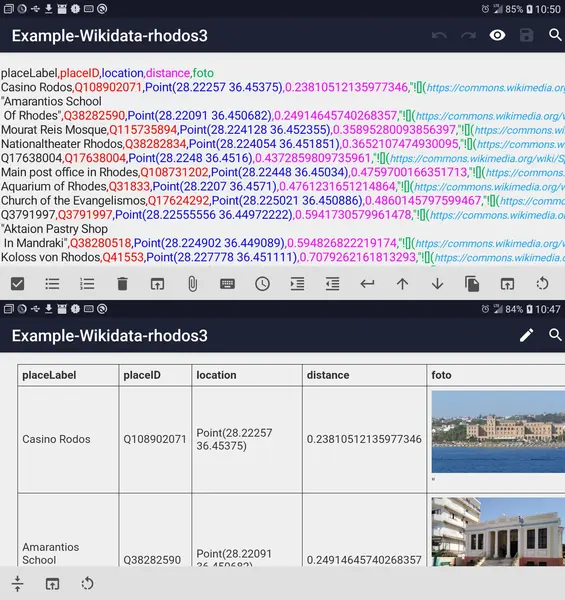Insert checkbox using toolbar check icon
This screenshot has width=565, height=600.
coord(17,284)
